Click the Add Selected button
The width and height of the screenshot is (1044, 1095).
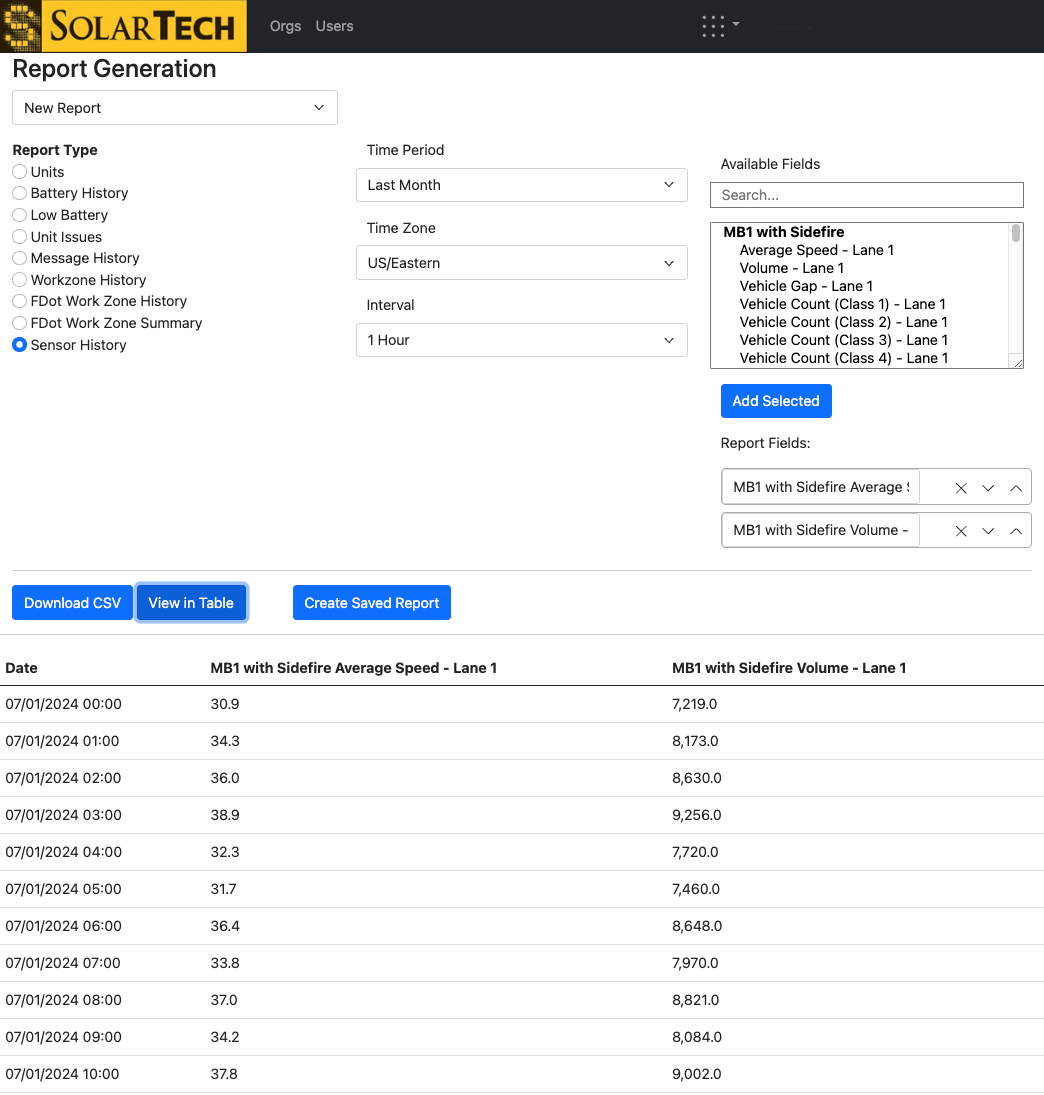pos(776,401)
